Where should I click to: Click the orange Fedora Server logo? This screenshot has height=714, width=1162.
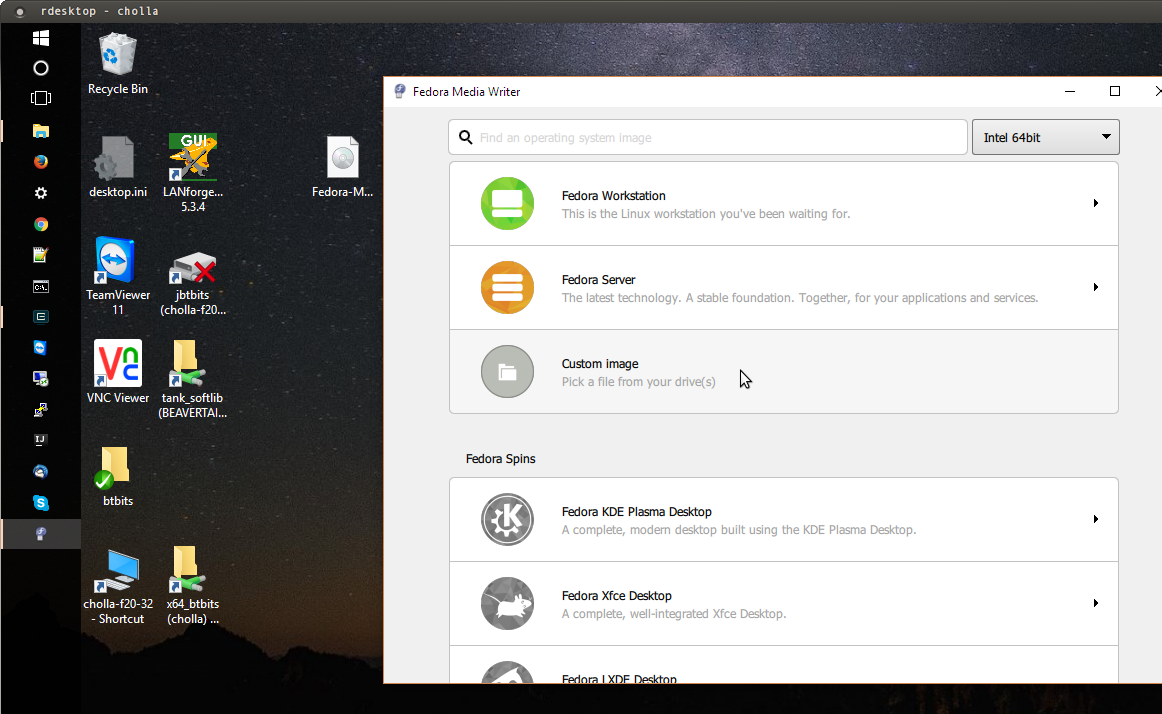[x=508, y=287]
